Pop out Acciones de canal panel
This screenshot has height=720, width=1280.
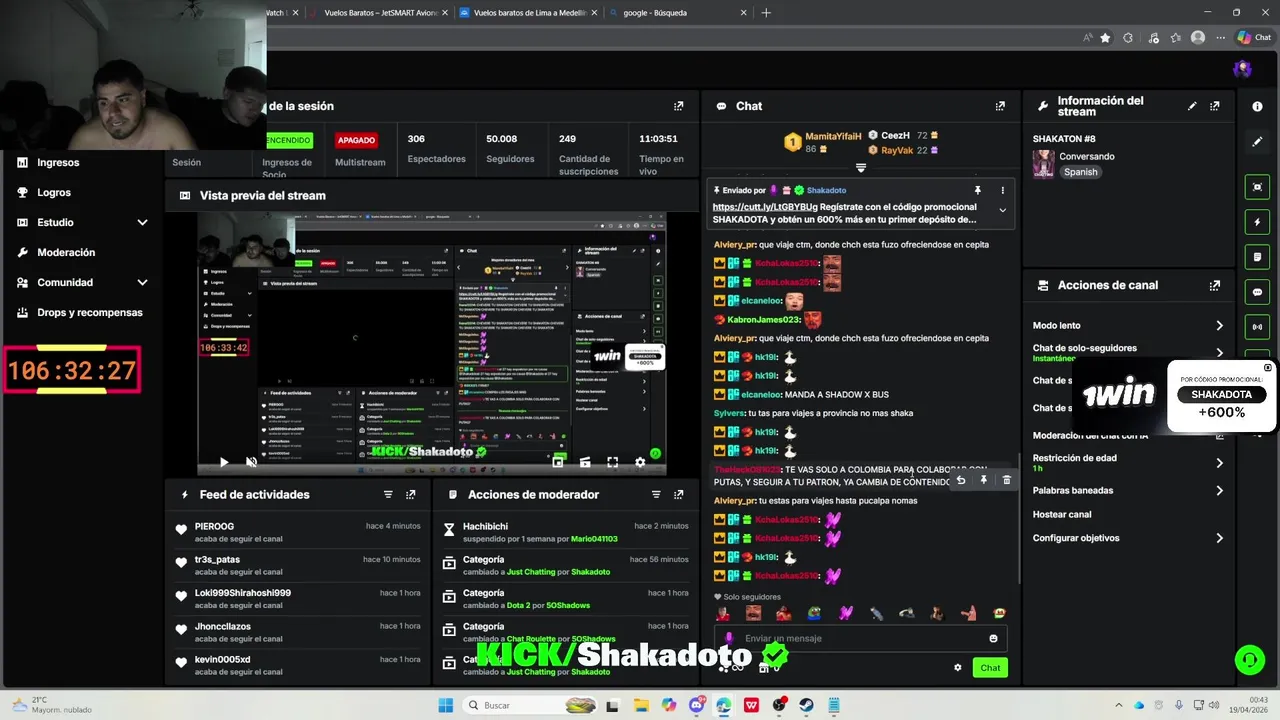1215,285
